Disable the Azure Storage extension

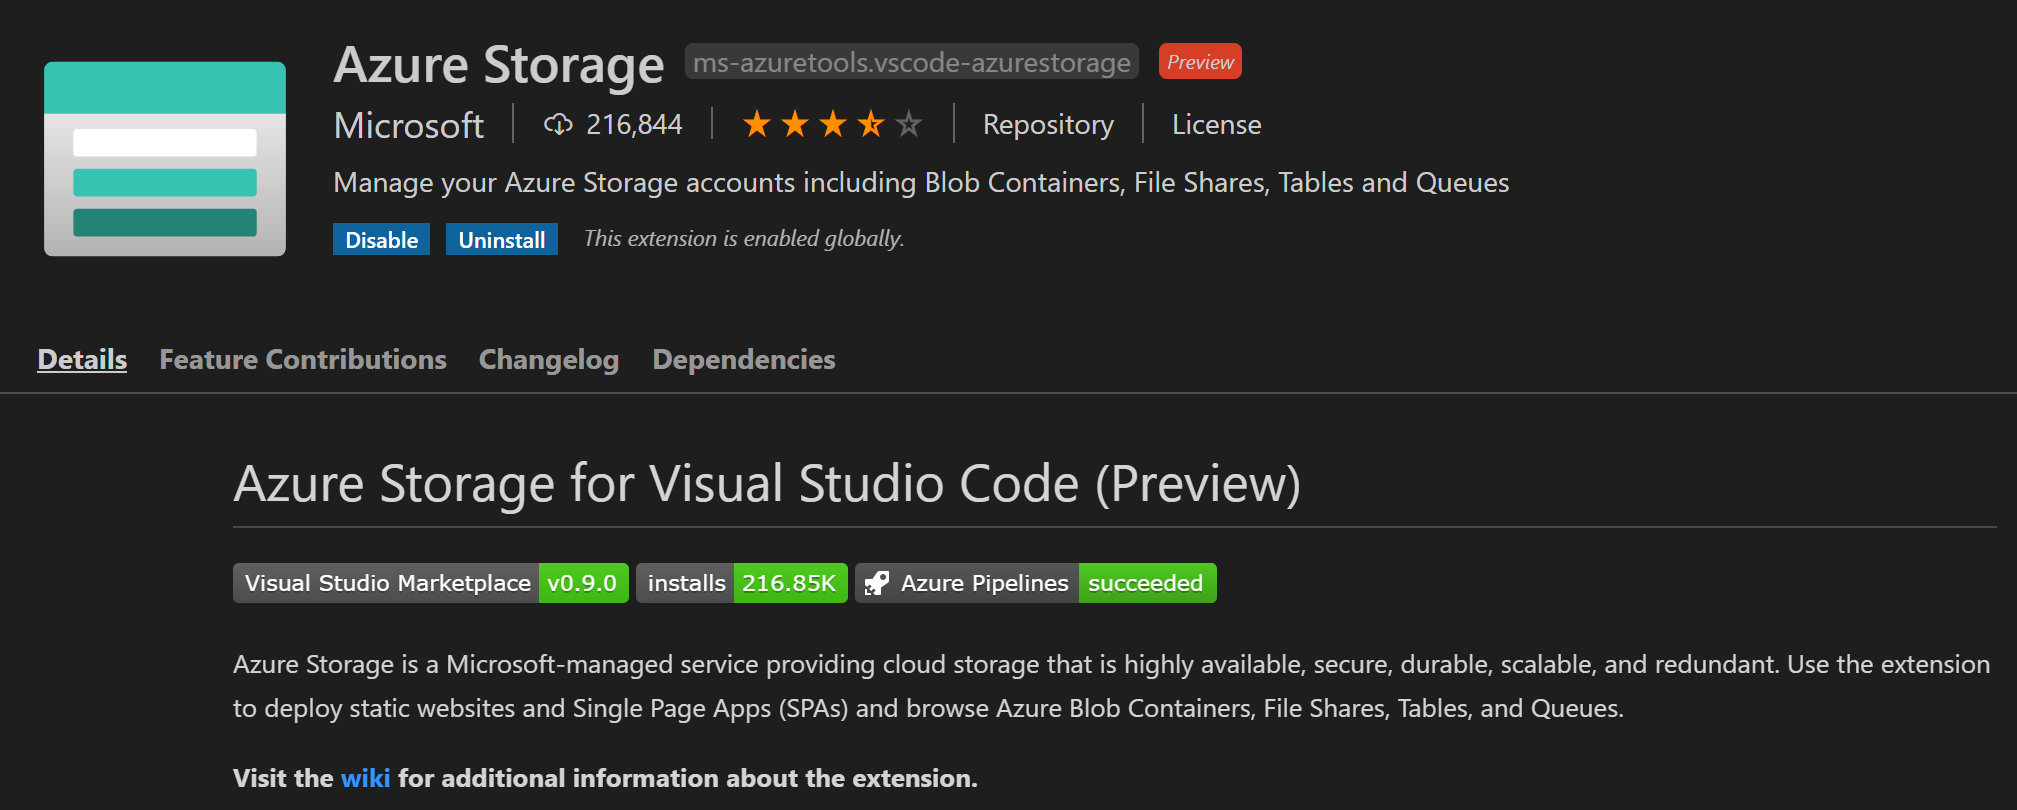point(381,240)
